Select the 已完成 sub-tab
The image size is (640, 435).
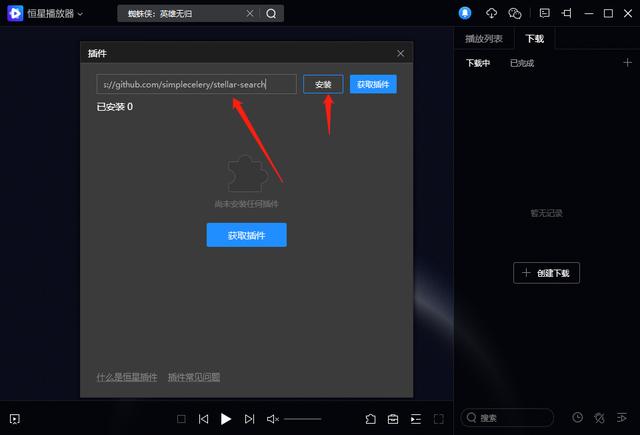(522, 63)
